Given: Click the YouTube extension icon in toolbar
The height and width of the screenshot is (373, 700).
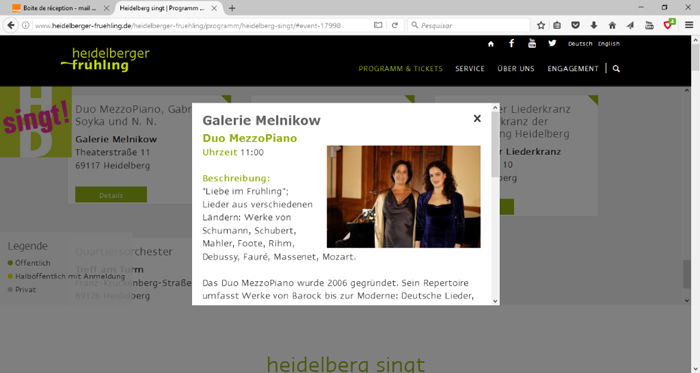Looking at the screenshot, I should [649, 25].
